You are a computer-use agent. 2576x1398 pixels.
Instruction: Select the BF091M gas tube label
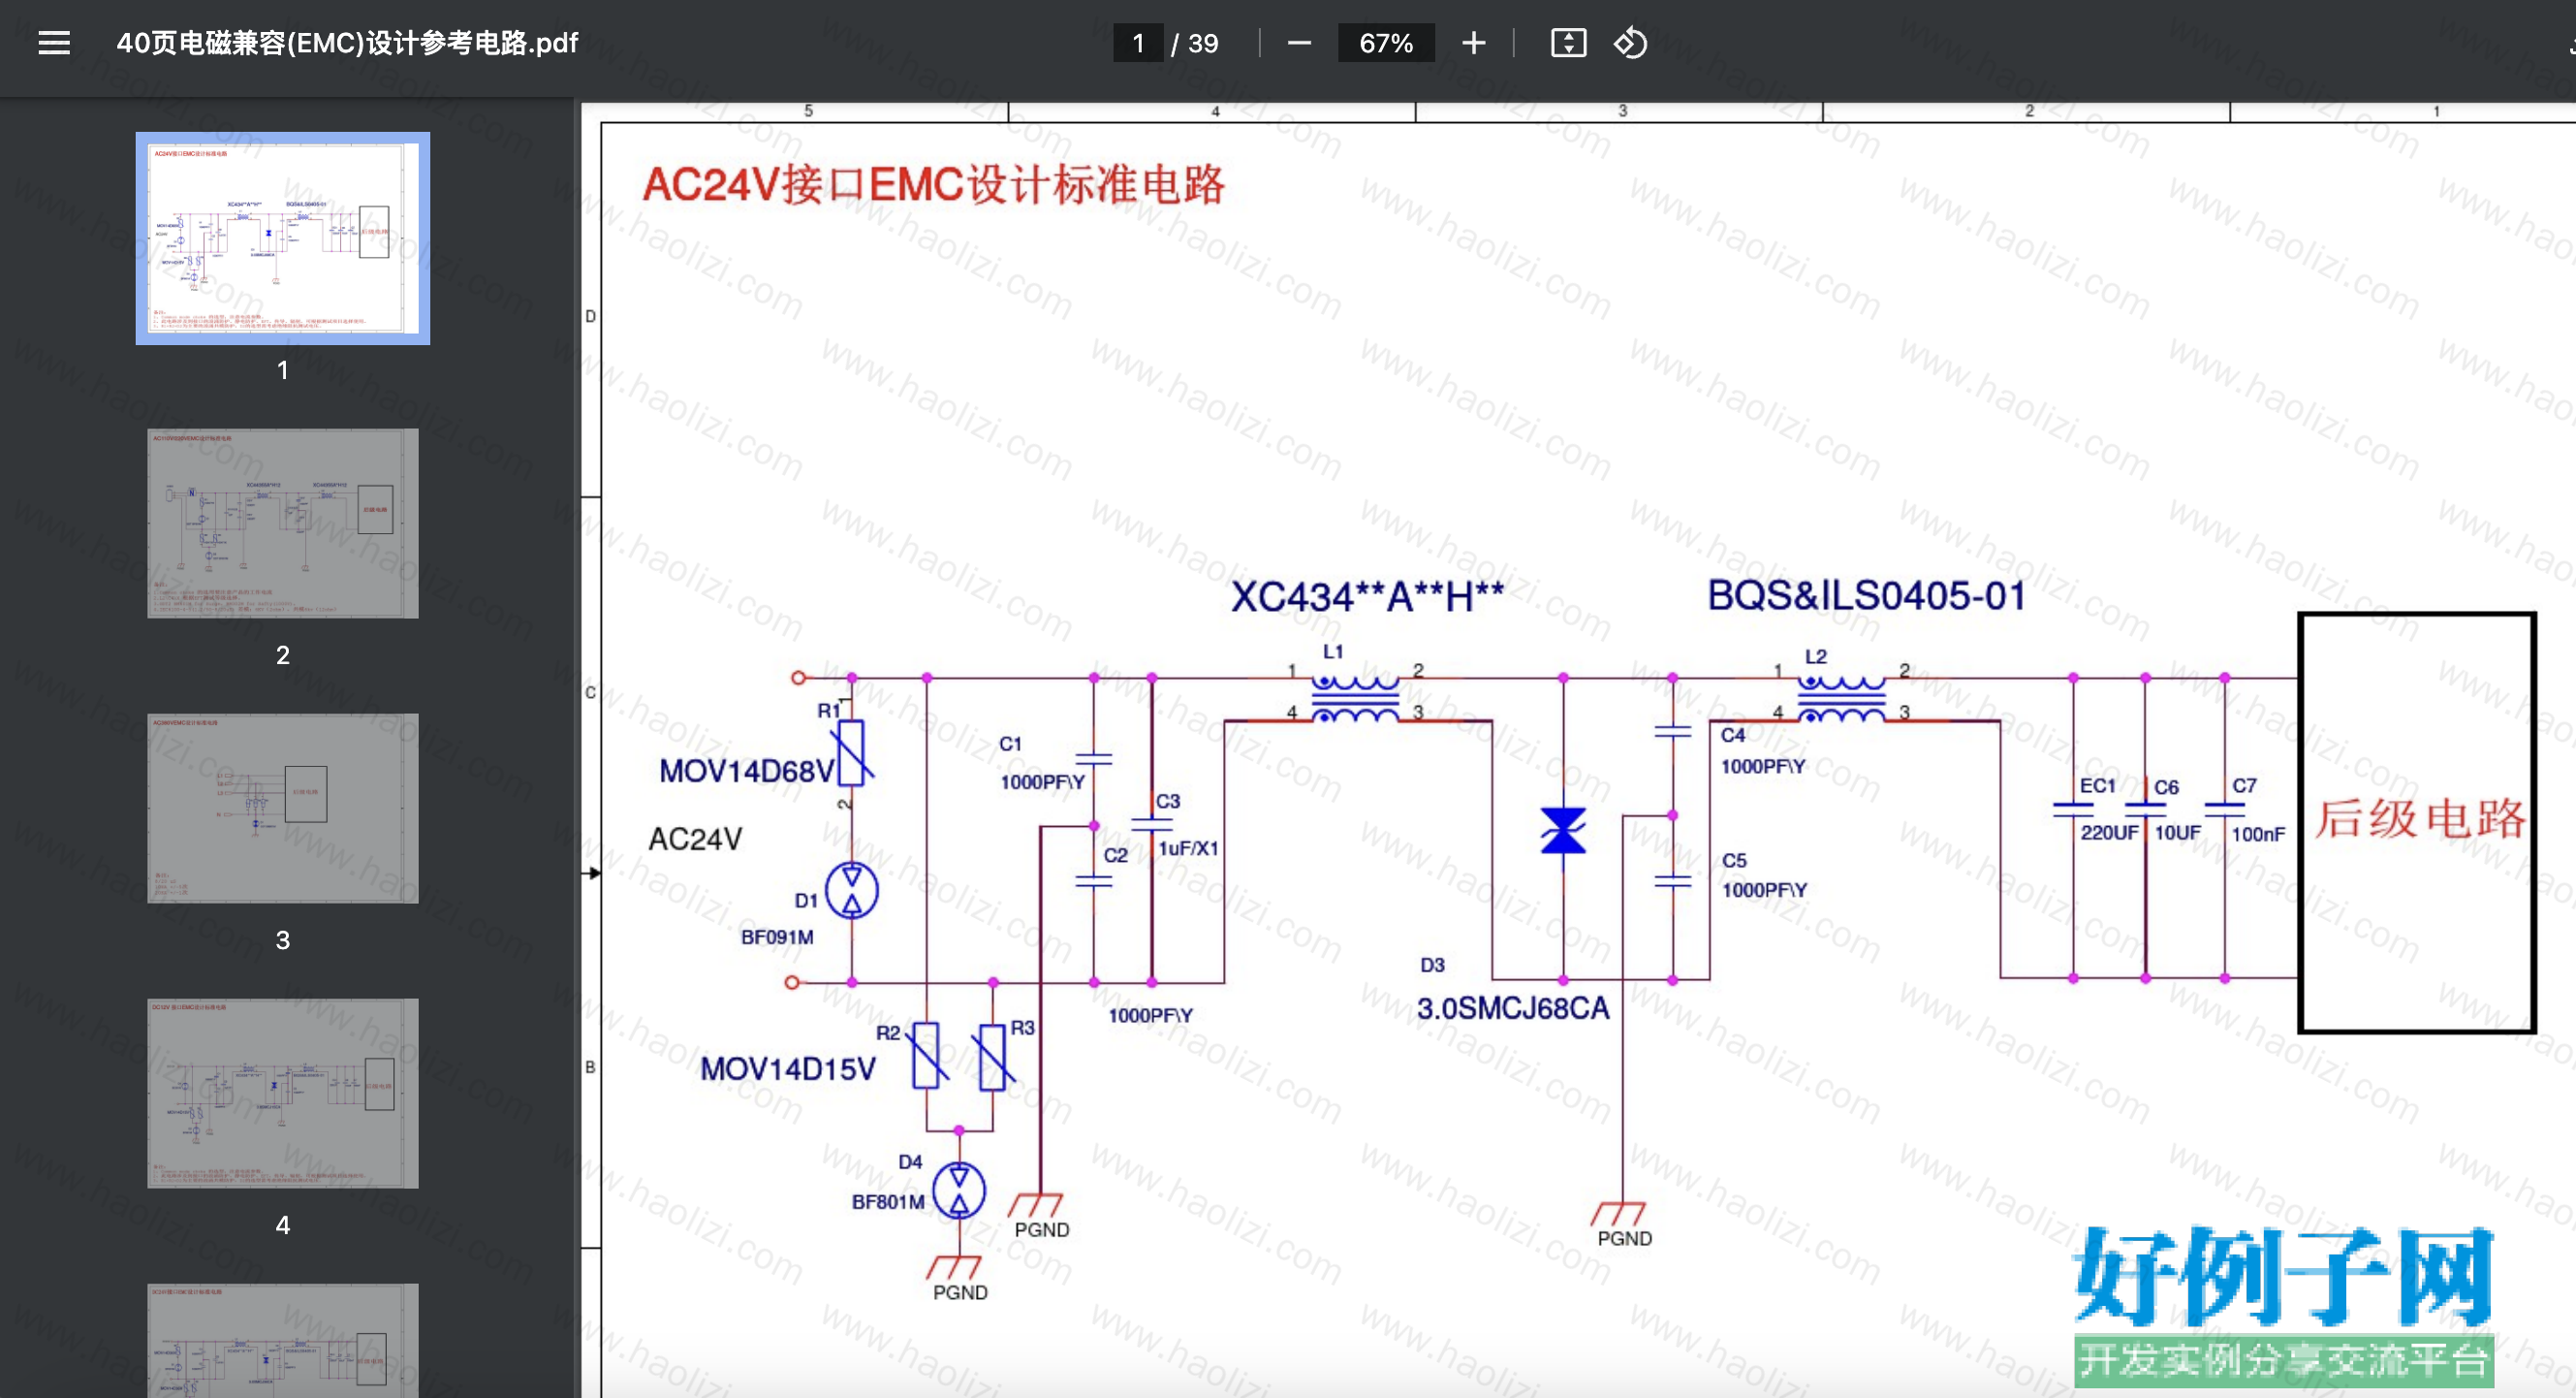coord(777,937)
